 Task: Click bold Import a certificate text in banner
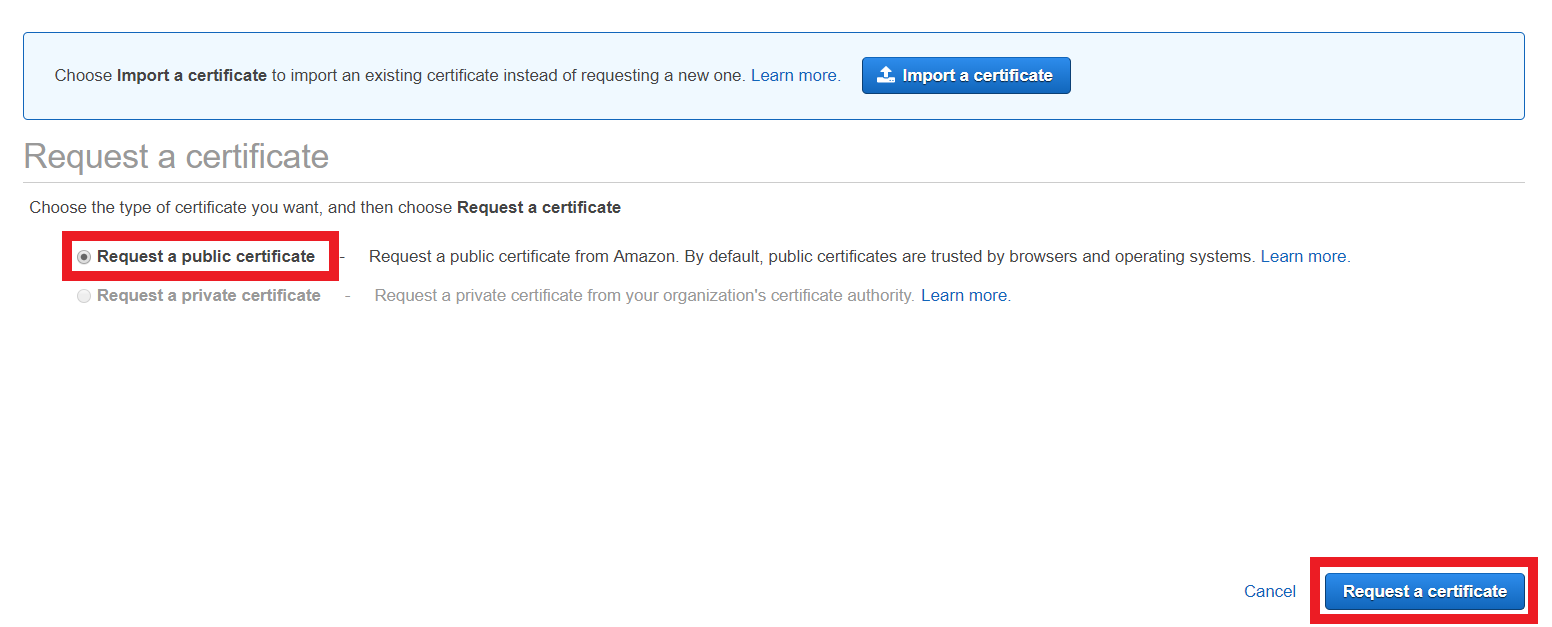pyautogui.click(x=192, y=76)
